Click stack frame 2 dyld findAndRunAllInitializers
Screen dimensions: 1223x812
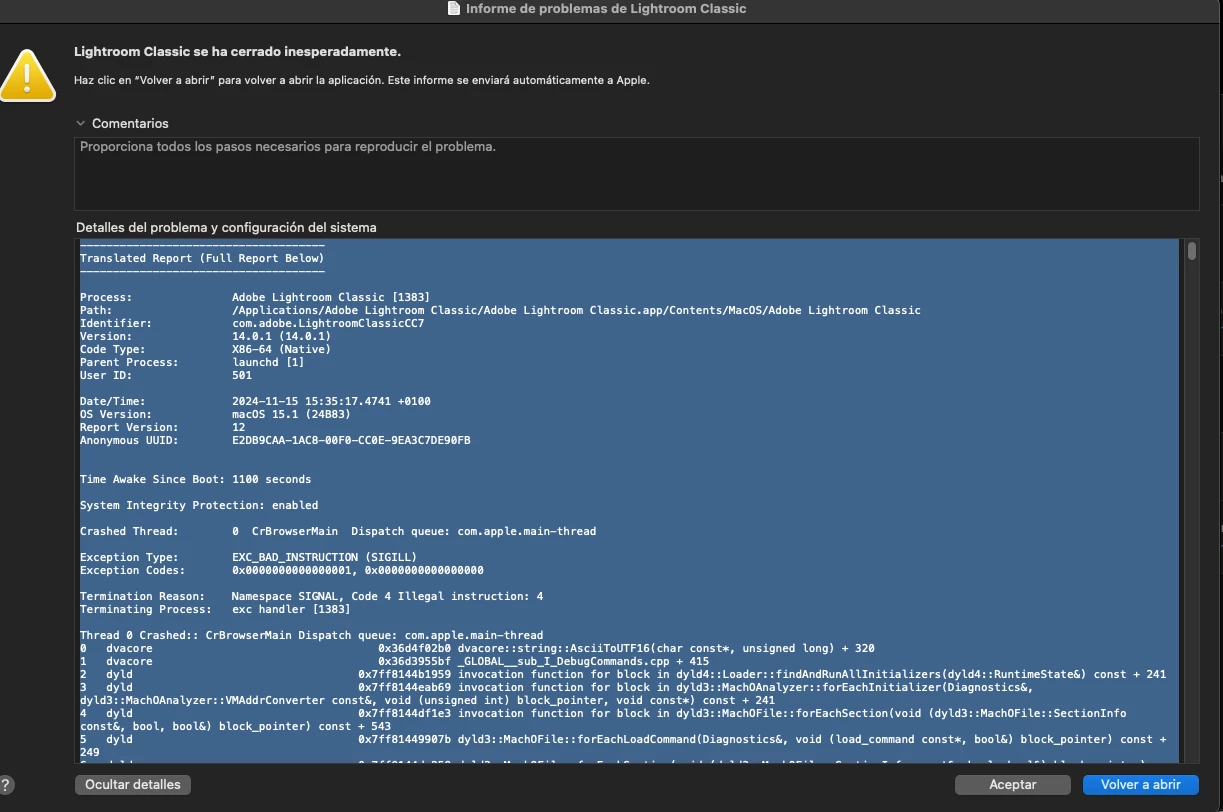tap(623, 674)
